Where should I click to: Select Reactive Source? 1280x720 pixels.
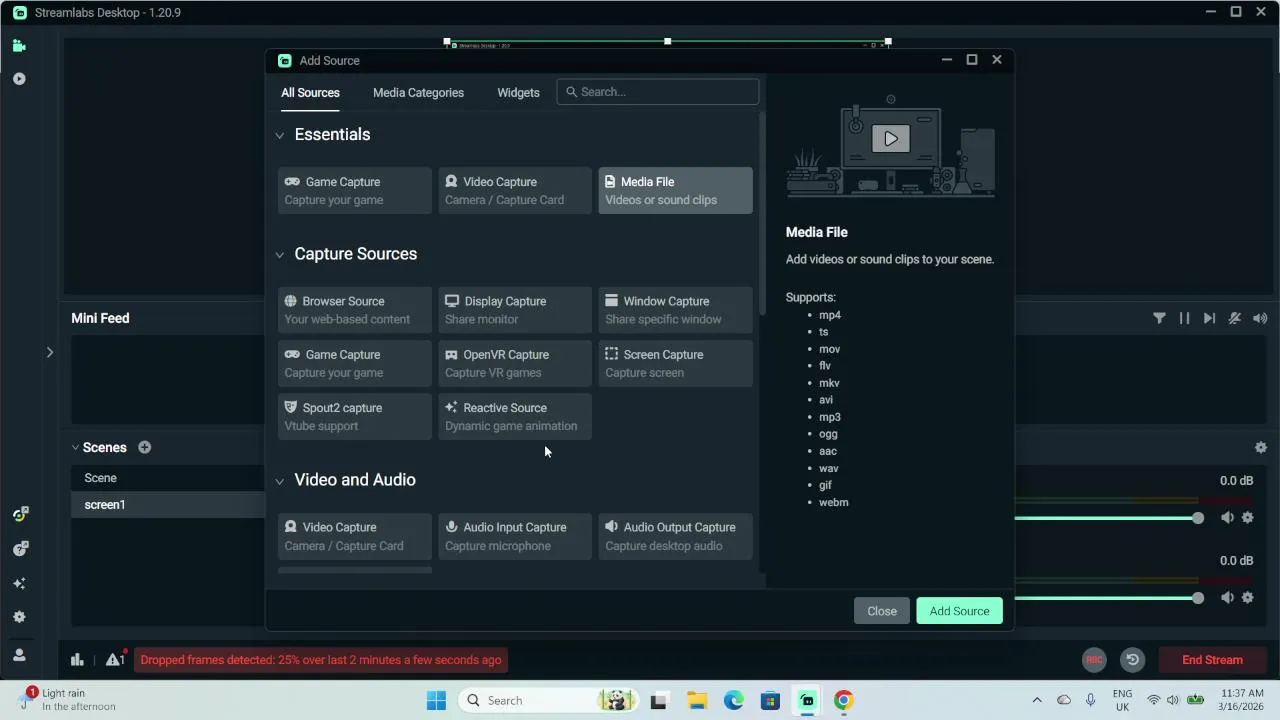point(515,416)
